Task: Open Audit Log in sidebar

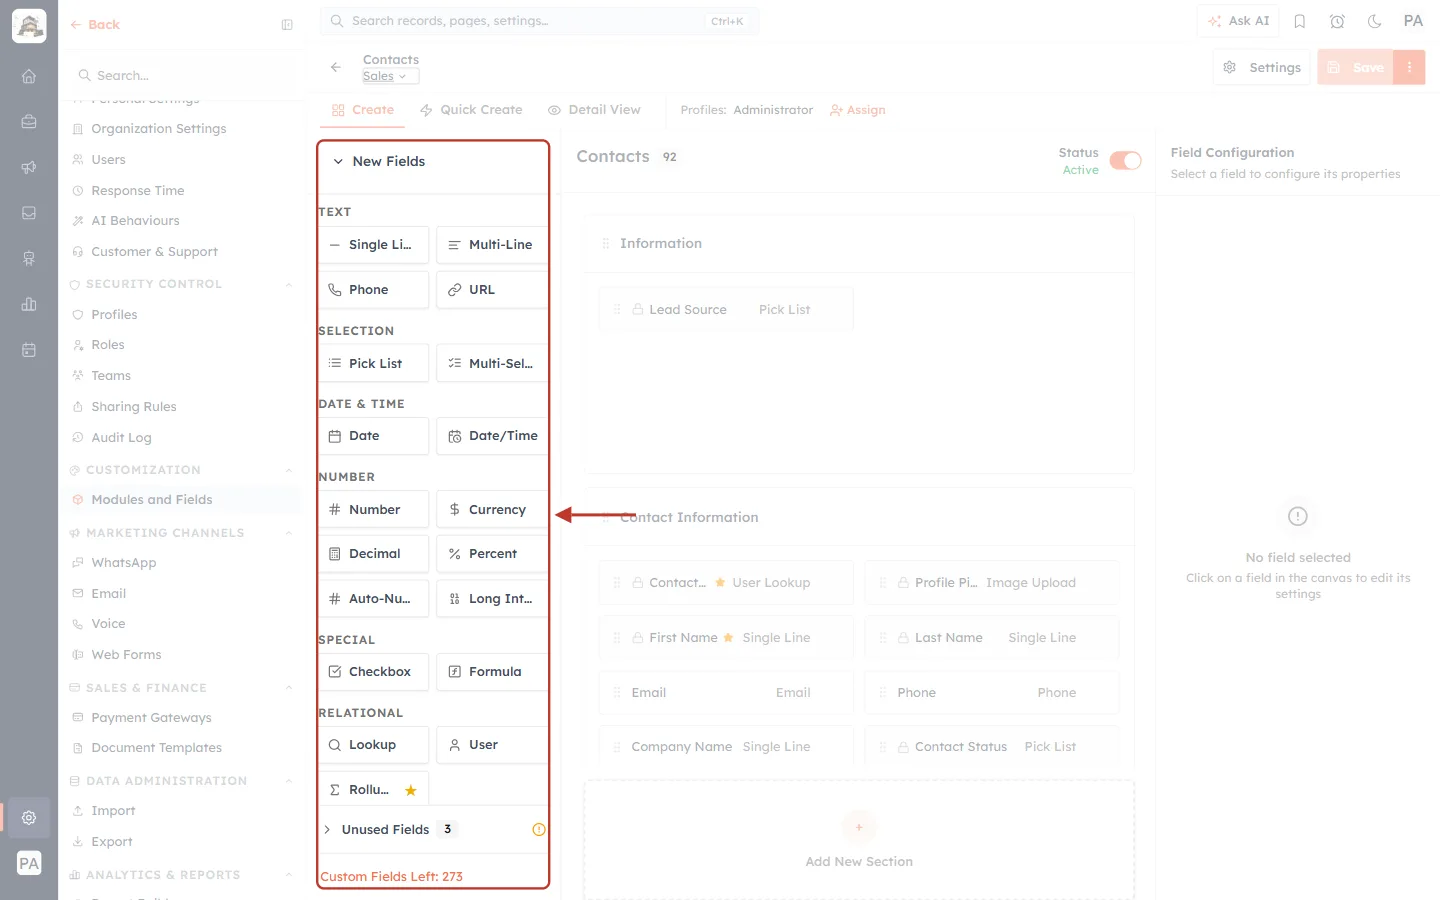Action: [x=121, y=438]
